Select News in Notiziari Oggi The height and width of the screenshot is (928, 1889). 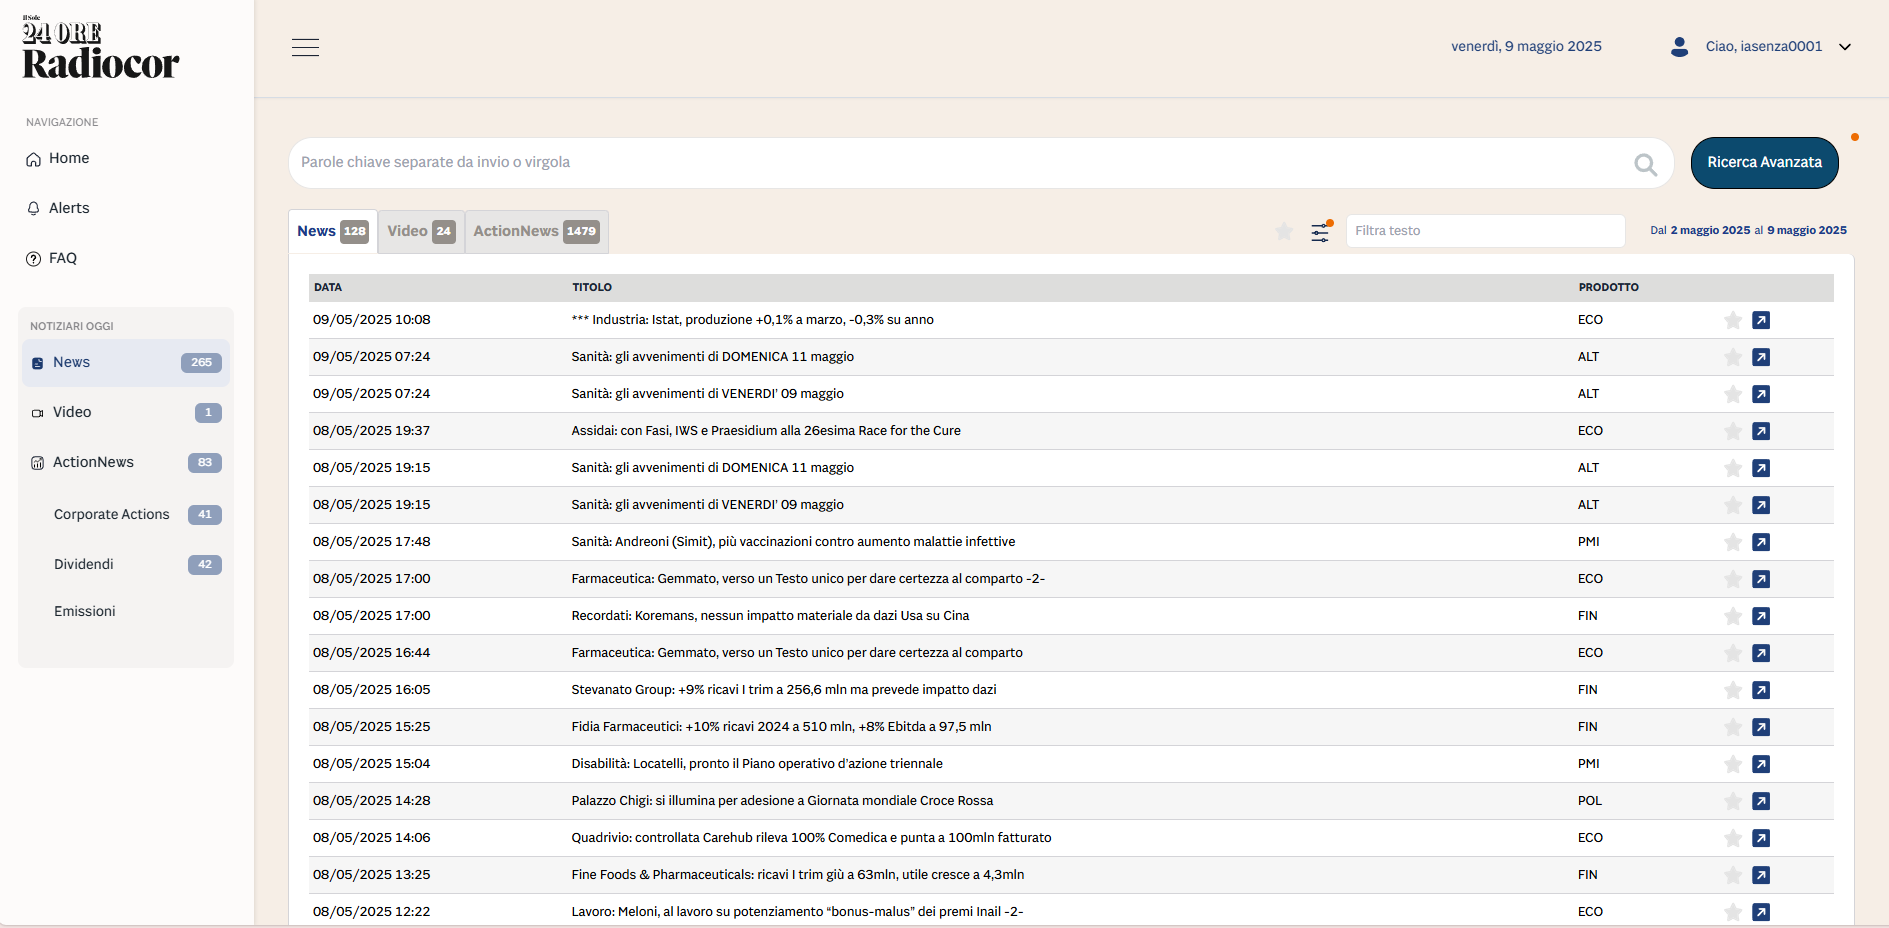[126, 363]
